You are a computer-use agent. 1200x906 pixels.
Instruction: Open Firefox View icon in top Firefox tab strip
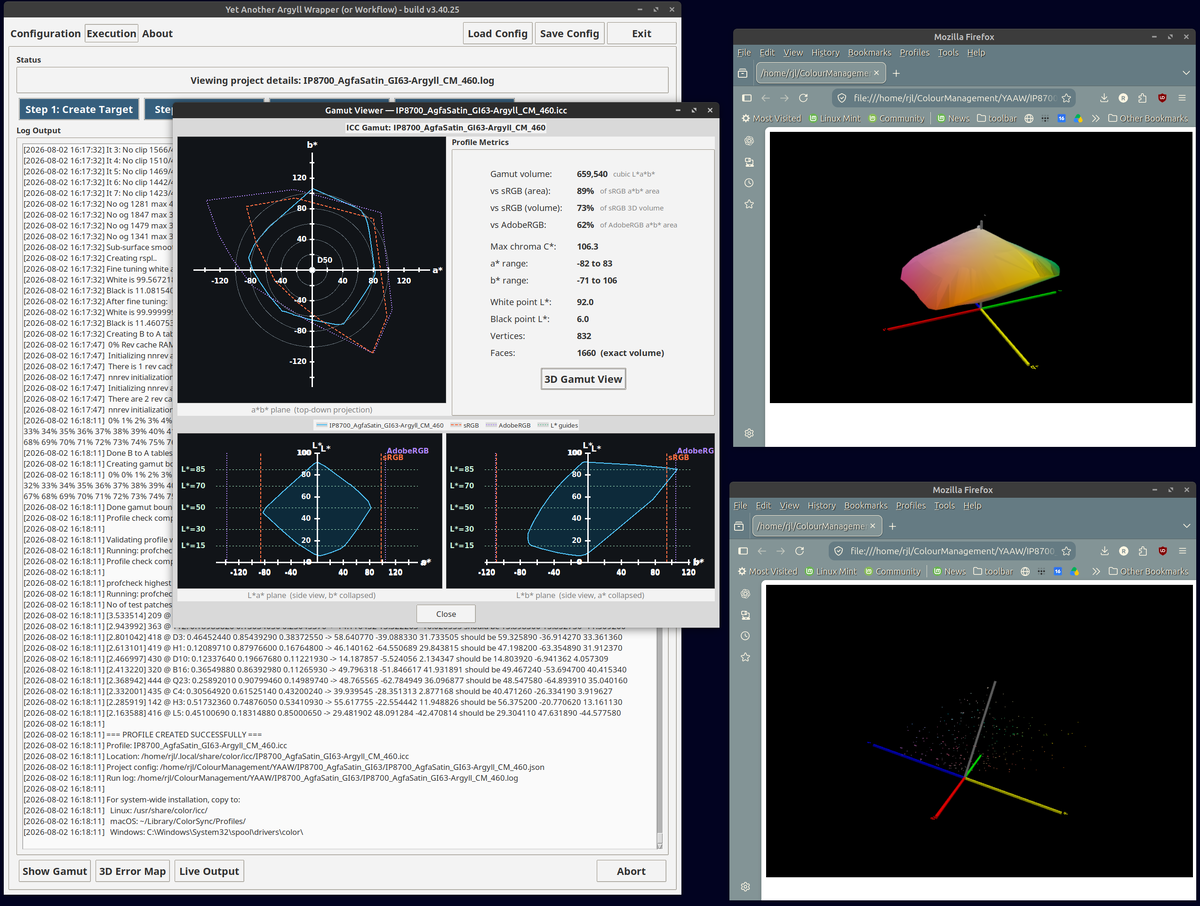click(x=743, y=73)
